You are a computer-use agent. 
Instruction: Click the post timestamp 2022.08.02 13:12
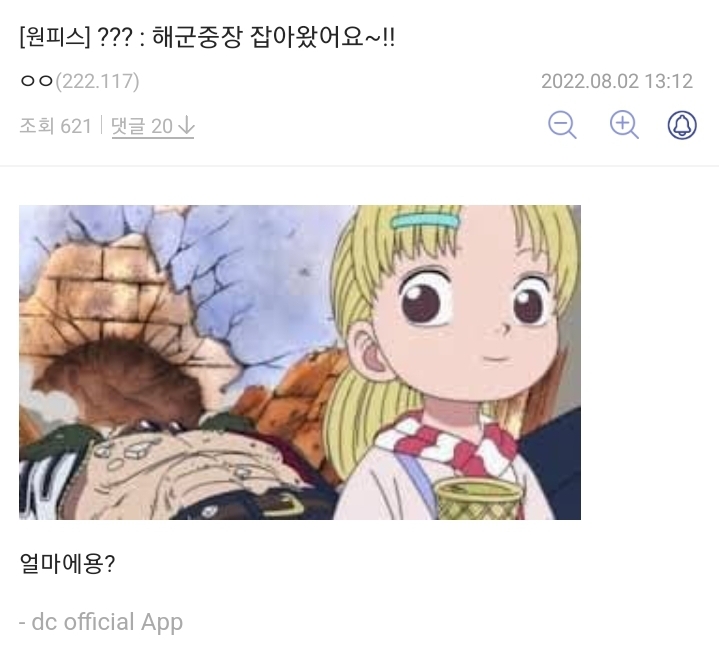pos(617,82)
